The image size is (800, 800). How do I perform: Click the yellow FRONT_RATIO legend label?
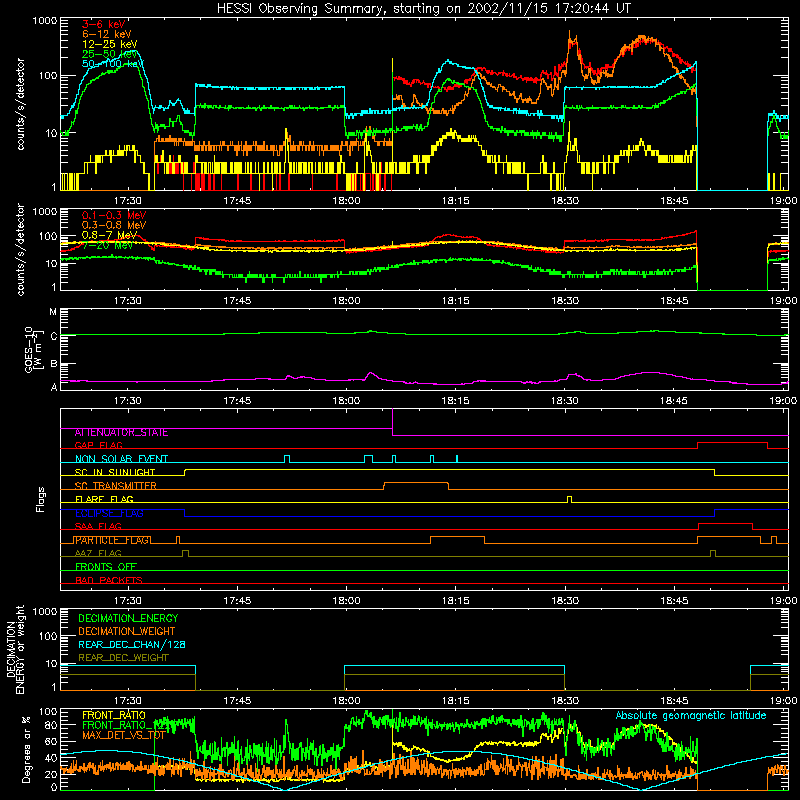tap(113, 715)
